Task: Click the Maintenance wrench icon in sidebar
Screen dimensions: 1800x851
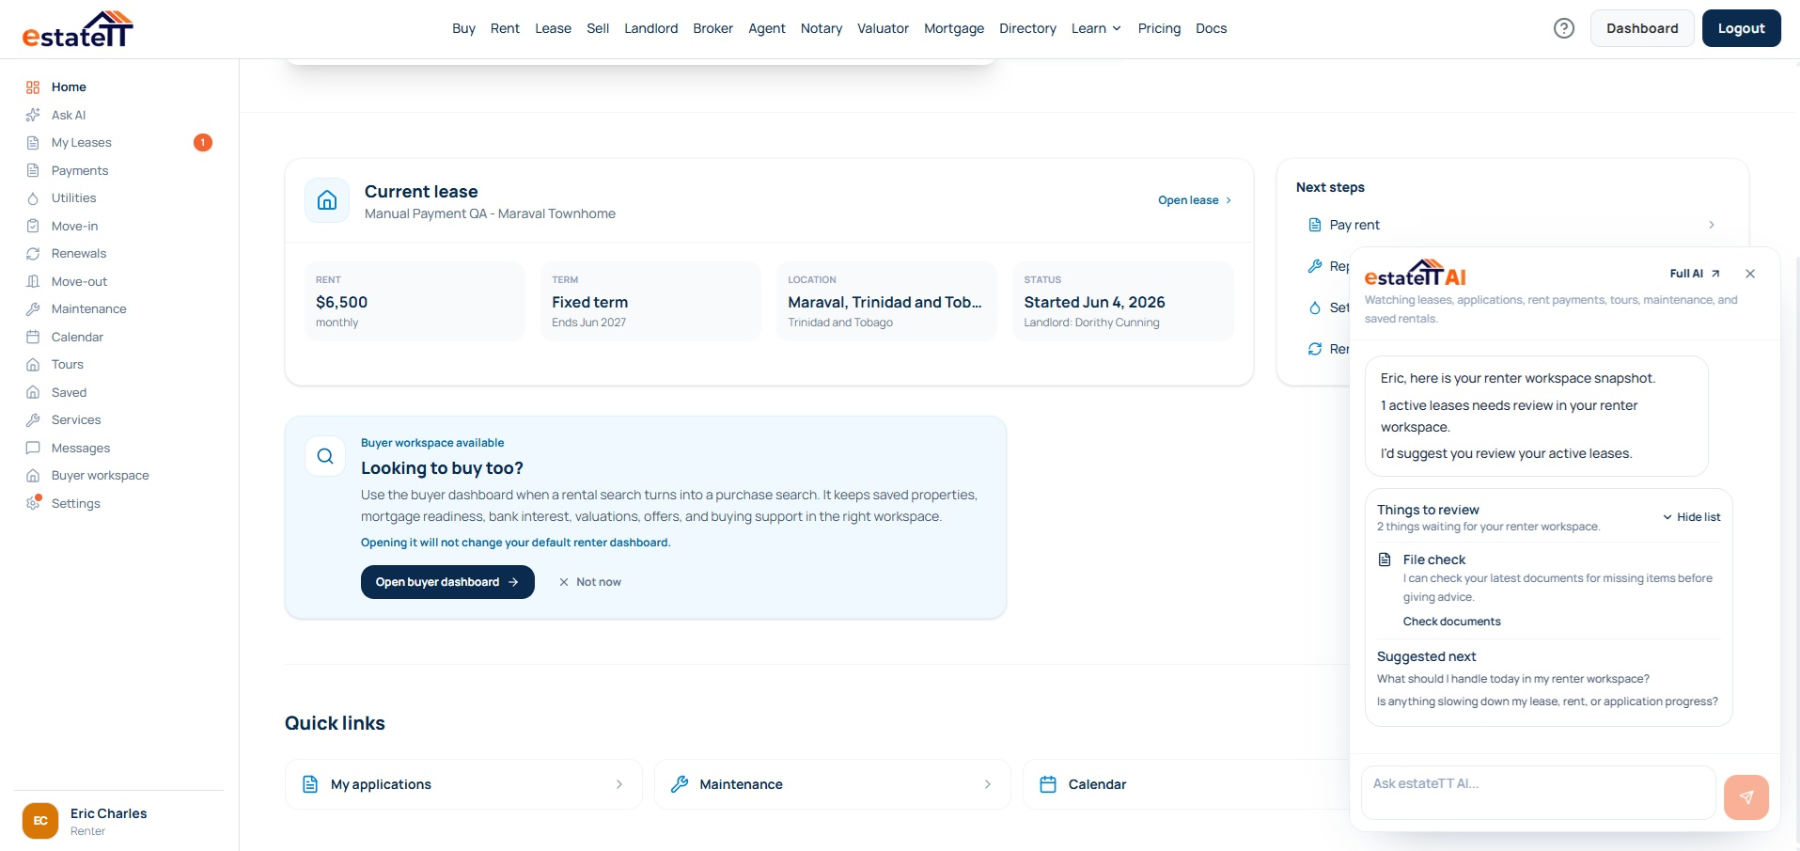Action: 33,309
